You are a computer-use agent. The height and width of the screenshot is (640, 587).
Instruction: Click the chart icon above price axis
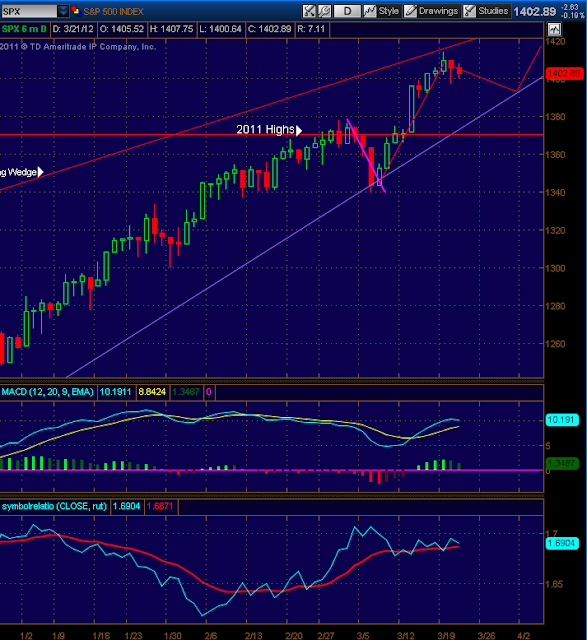554,29
